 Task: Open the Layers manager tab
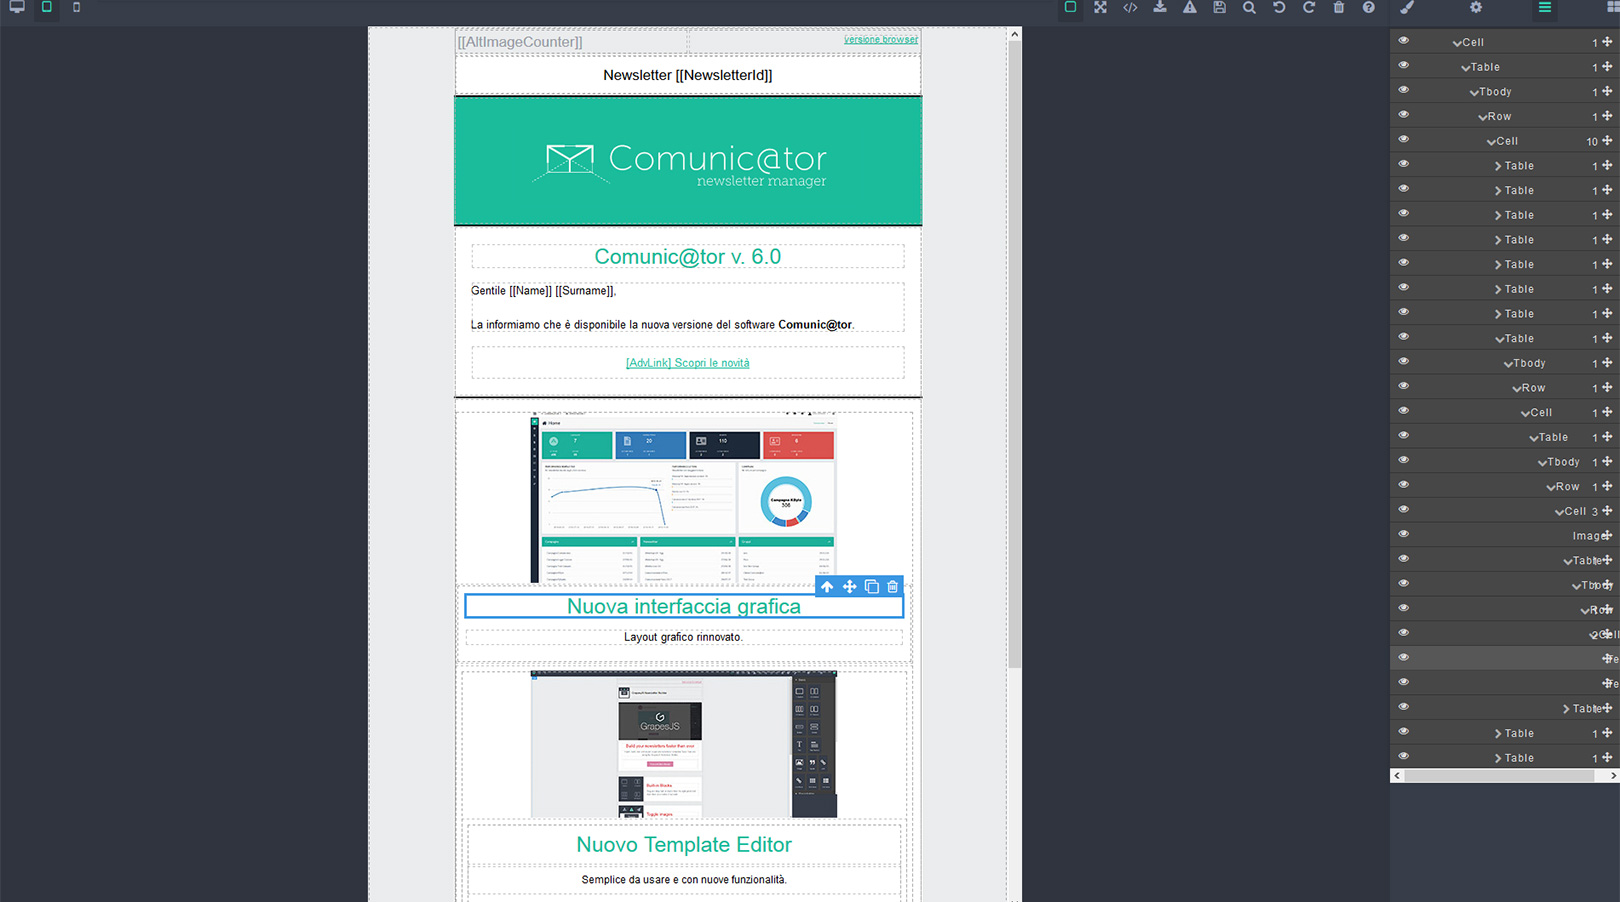tap(1545, 7)
